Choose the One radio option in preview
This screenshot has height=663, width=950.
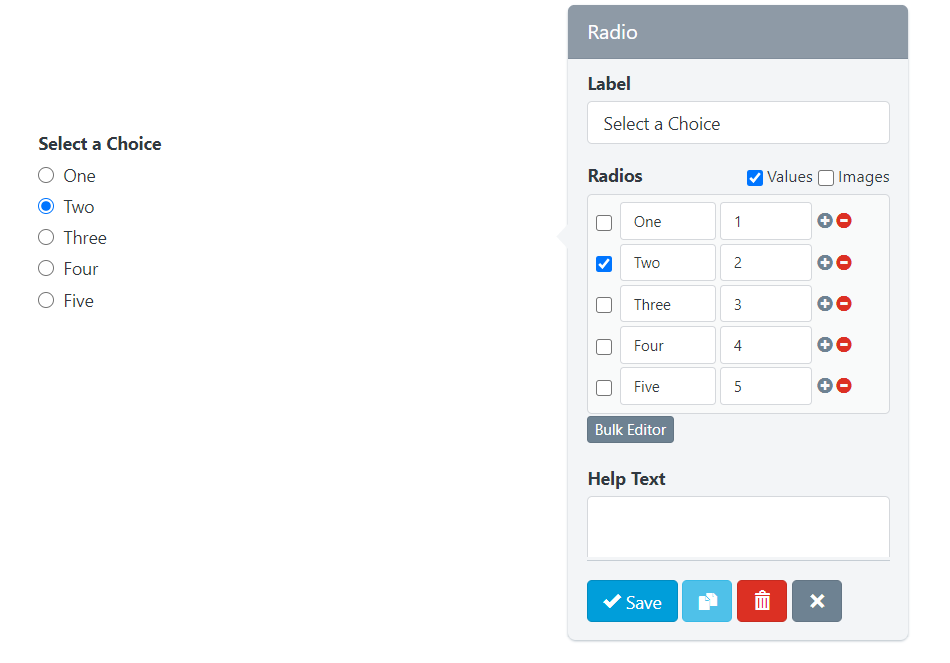pyautogui.click(x=46, y=175)
